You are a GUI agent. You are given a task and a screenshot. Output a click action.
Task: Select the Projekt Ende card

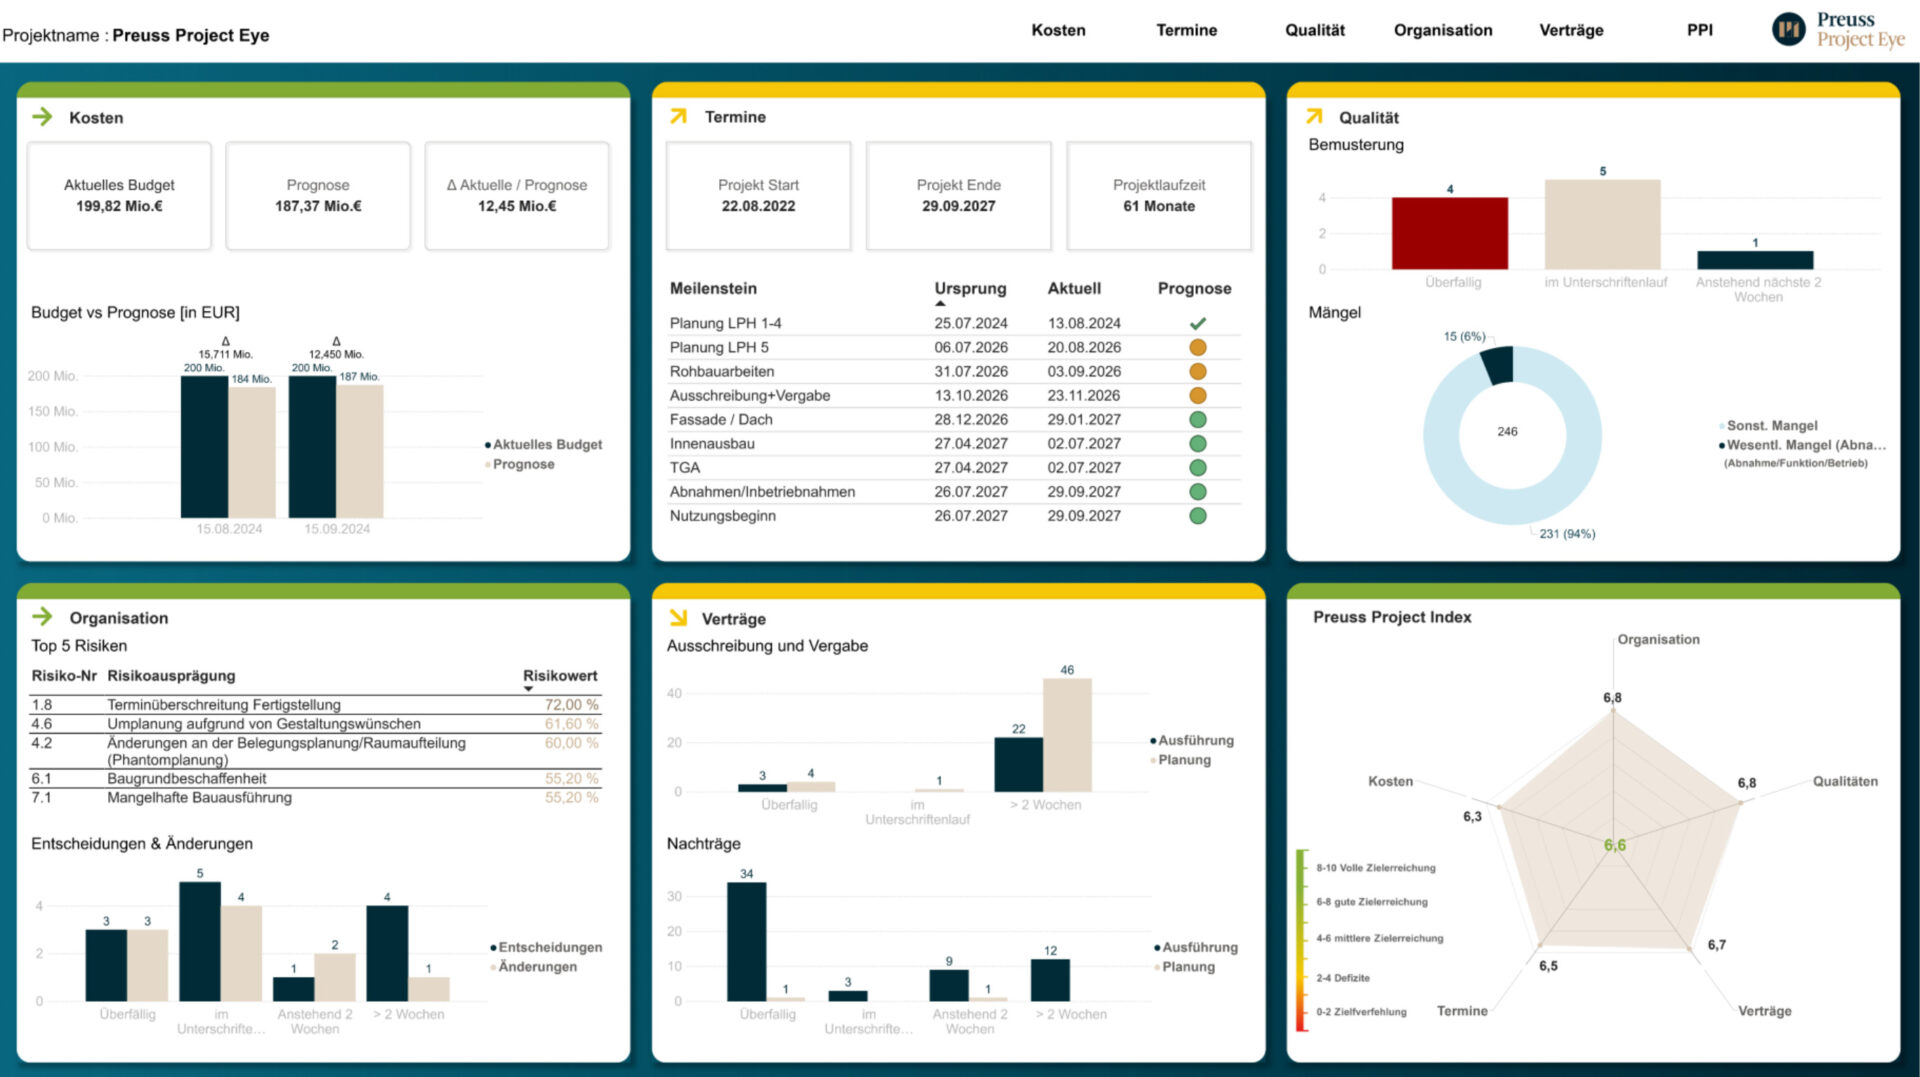(x=958, y=196)
